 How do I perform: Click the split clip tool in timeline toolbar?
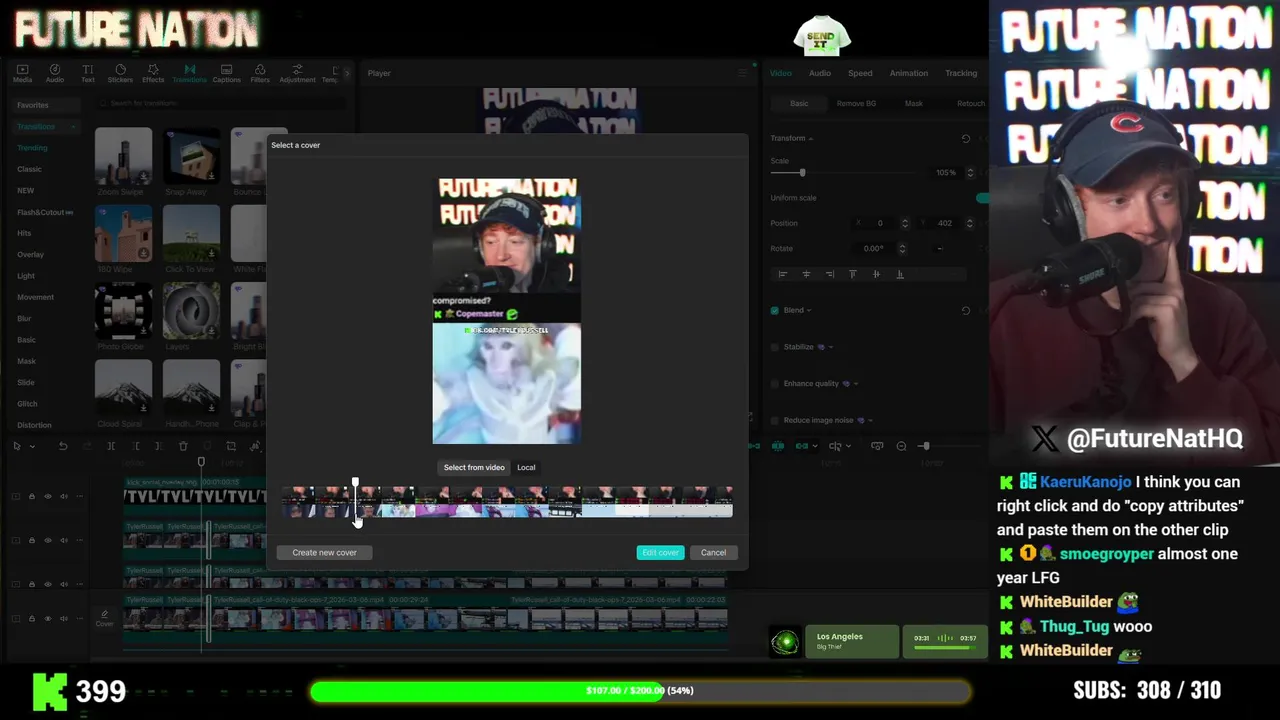(x=111, y=446)
